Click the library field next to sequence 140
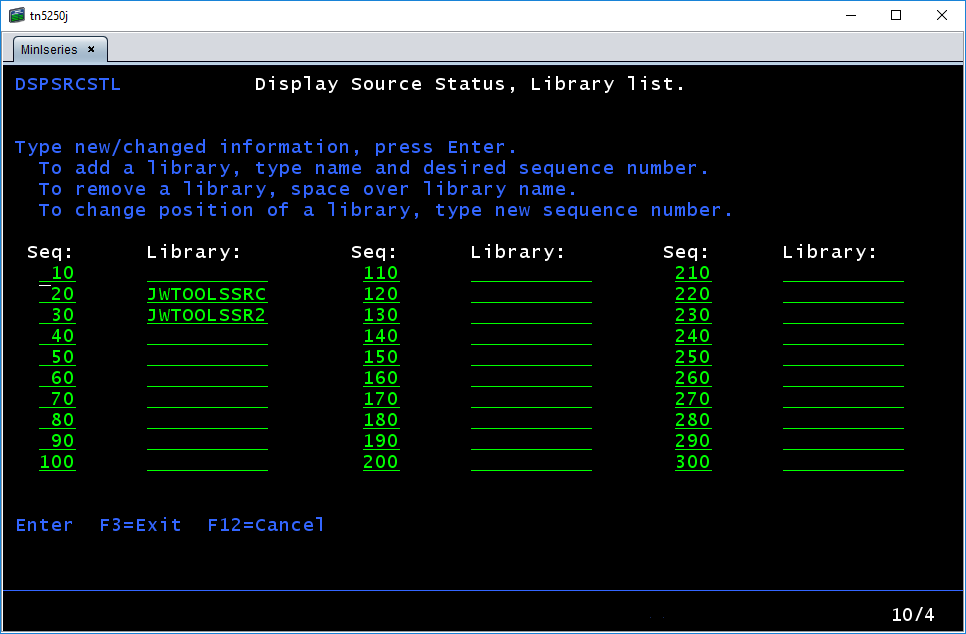The height and width of the screenshot is (634, 966). coord(531,336)
